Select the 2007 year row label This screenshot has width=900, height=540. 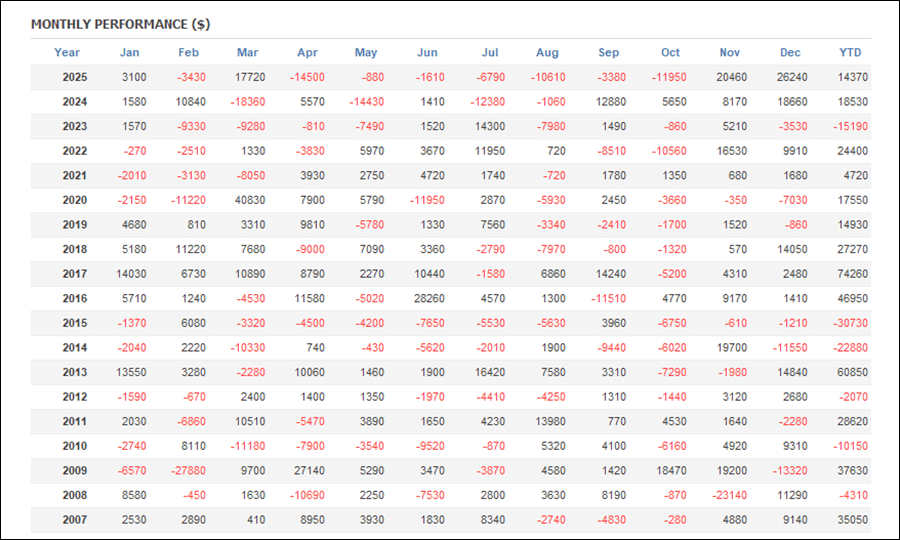pos(74,519)
